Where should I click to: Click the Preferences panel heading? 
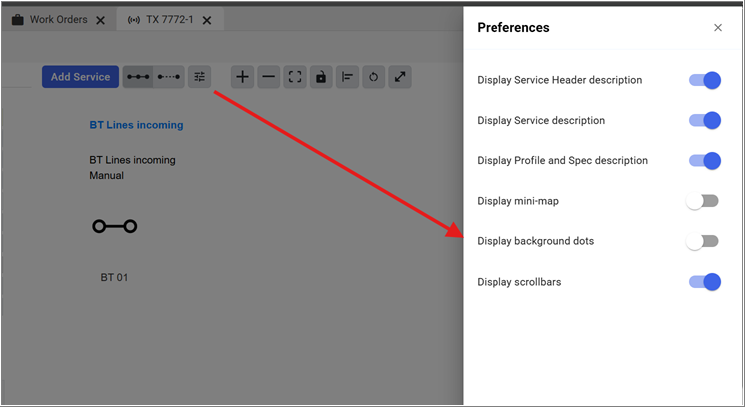tap(513, 28)
